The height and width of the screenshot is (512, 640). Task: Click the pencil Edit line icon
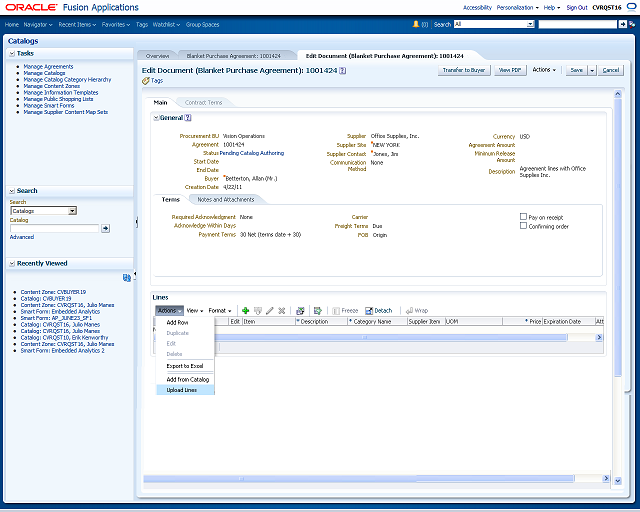[269, 311]
